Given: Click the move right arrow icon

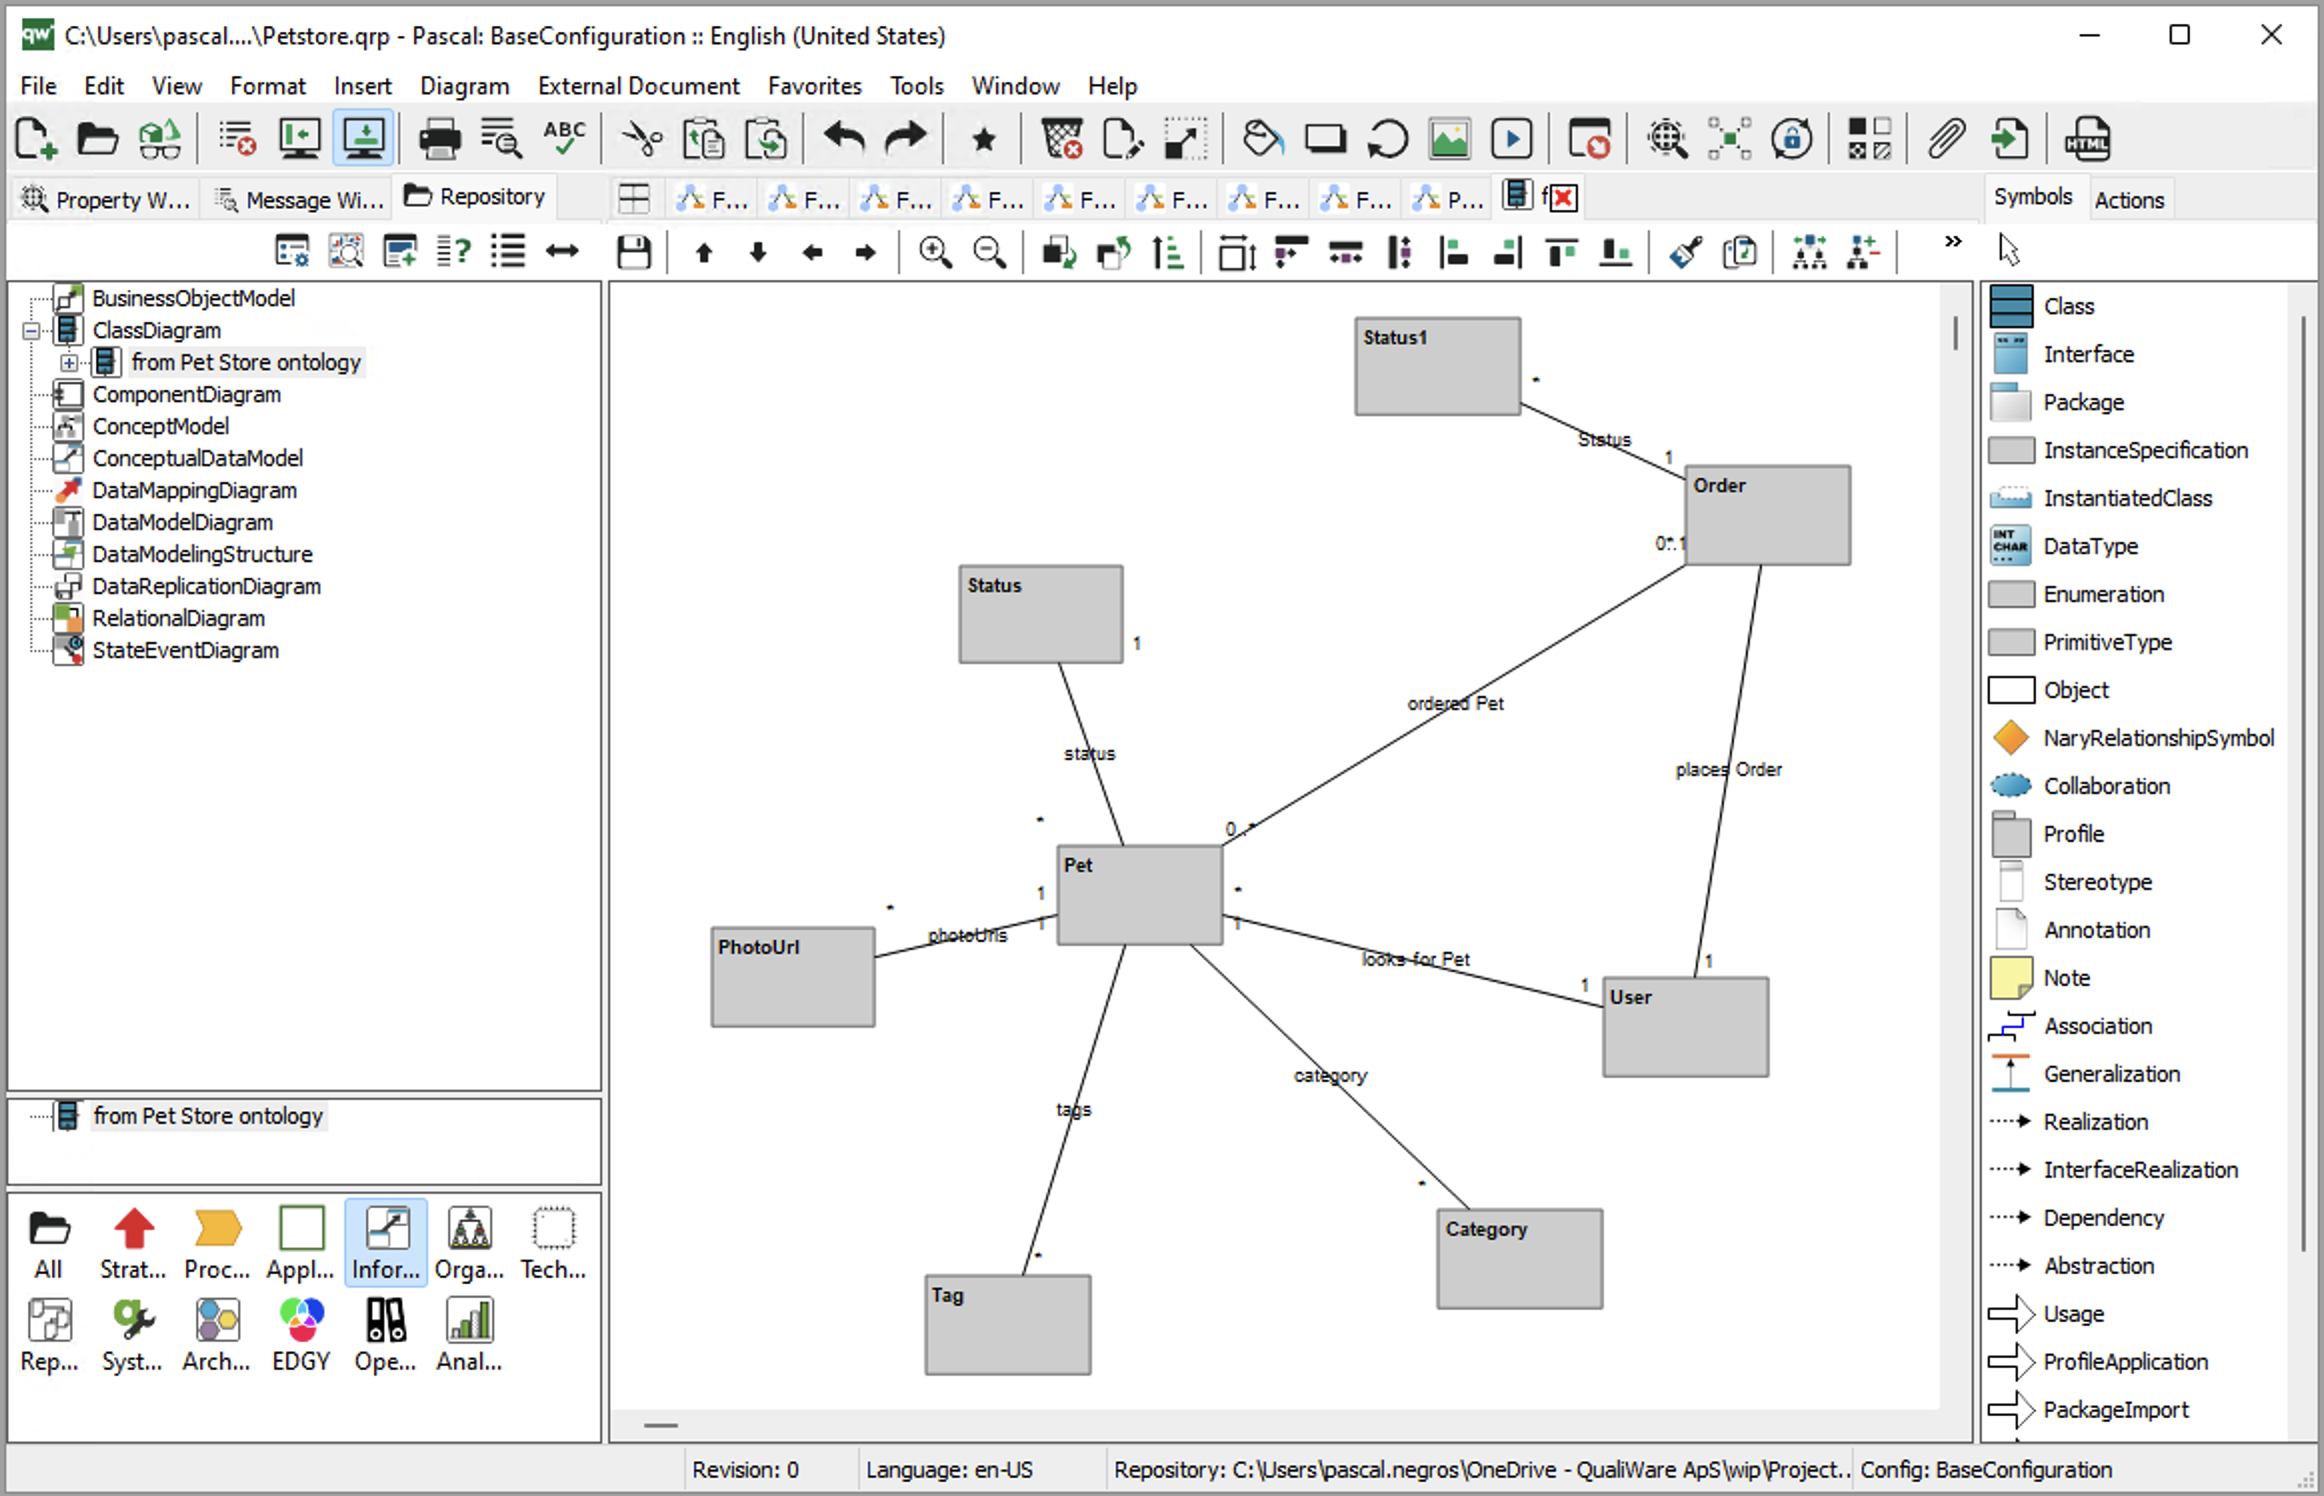Looking at the screenshot, I should [x=866, y=252].
